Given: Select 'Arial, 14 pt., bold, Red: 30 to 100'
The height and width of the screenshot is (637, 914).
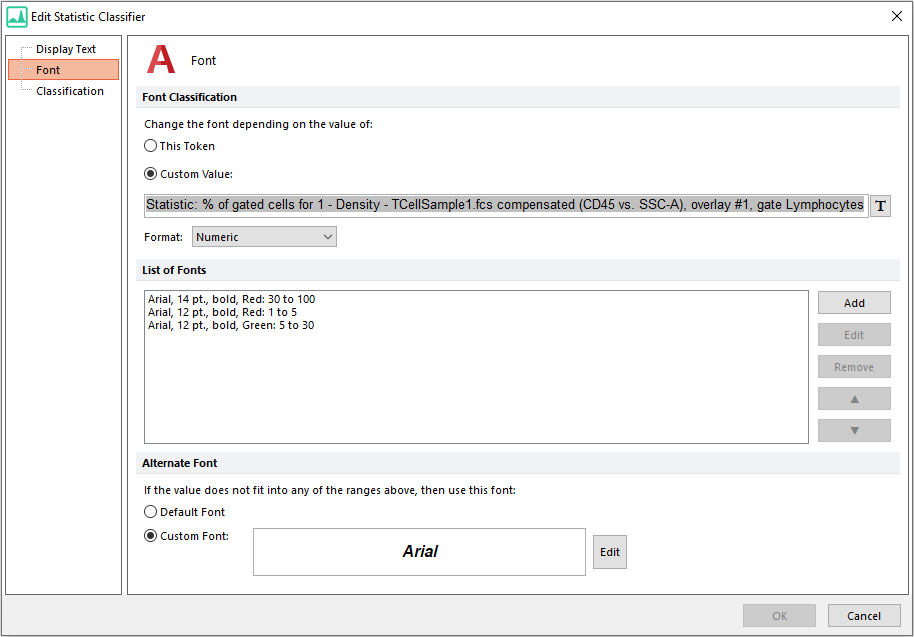Looking at the screenshot, I should [231, 299].
